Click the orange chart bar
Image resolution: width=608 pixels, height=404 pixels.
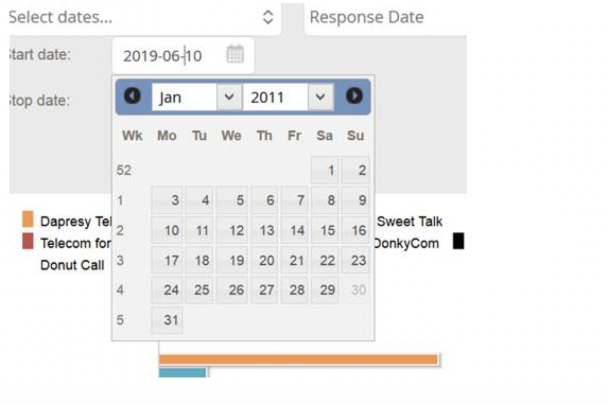coord(299,359)
